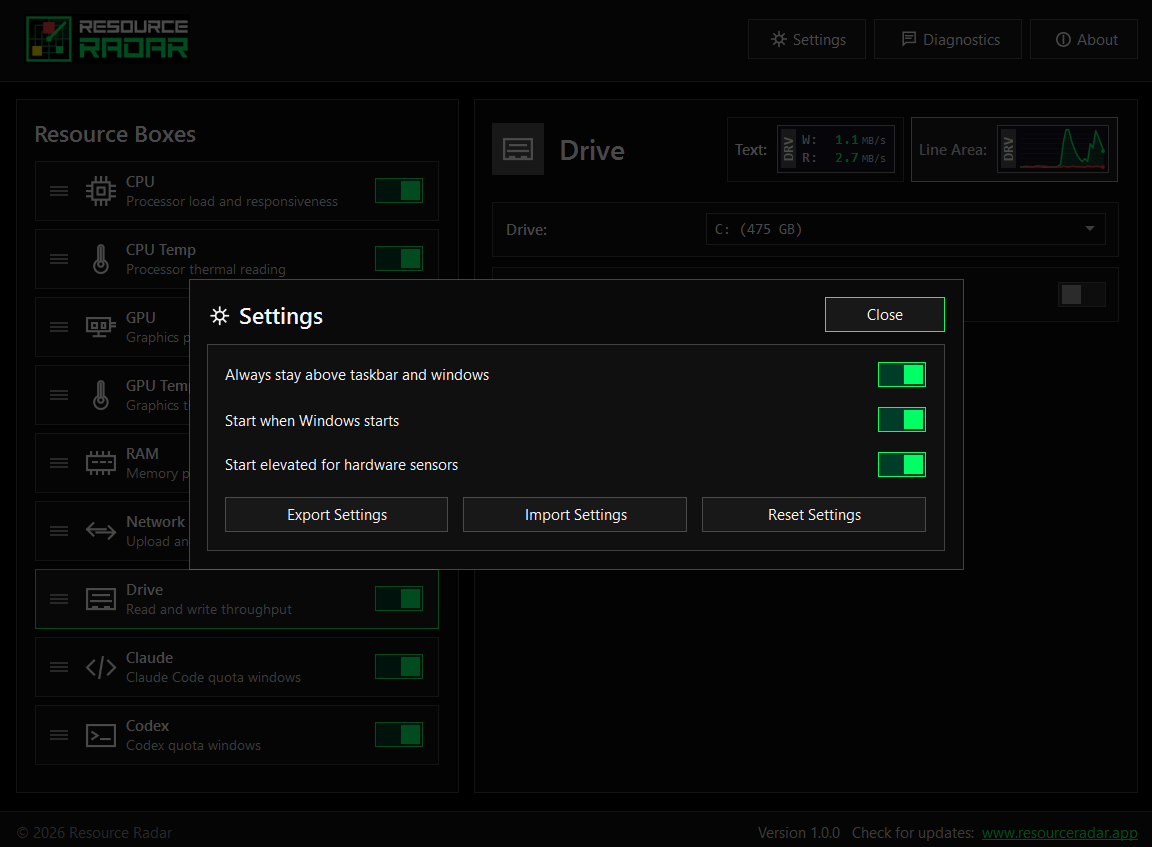Disable the CPU Temp resource box toggle
Viewport: 1152px width, 847px height.
pyautogui.click(x=399, y=259)
